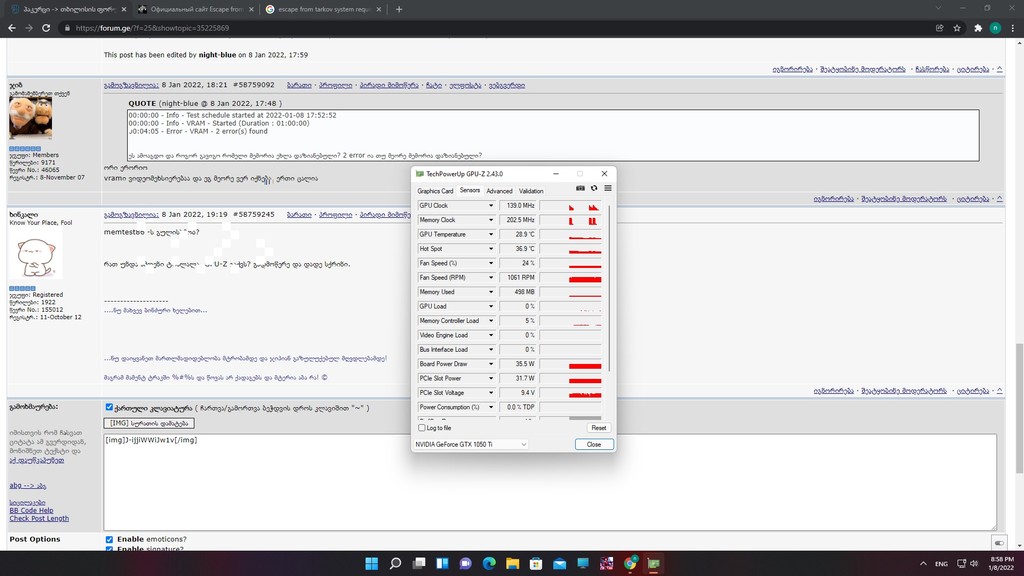Click the Close button in GPU-Z
Image resolution: width=1024 pixels, height=576 pixels.
(x=594, y=444)
